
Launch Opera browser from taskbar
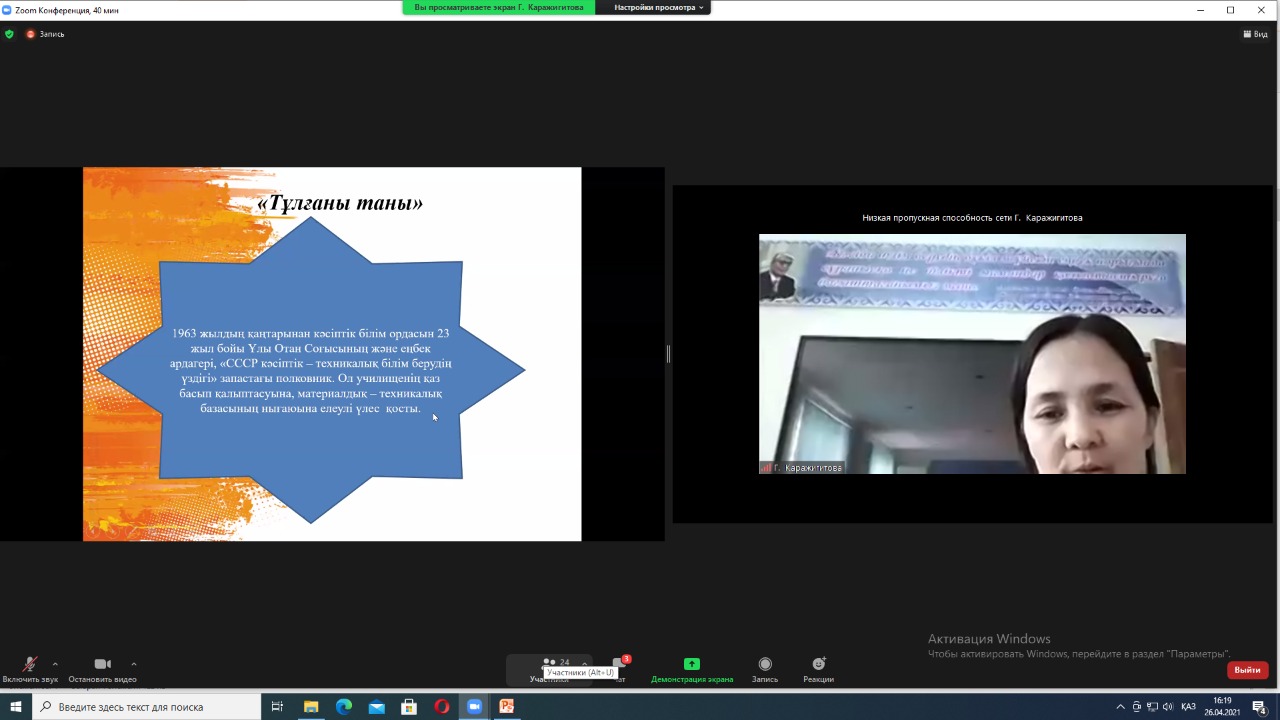pyautogui.click(x=442, y=707)
